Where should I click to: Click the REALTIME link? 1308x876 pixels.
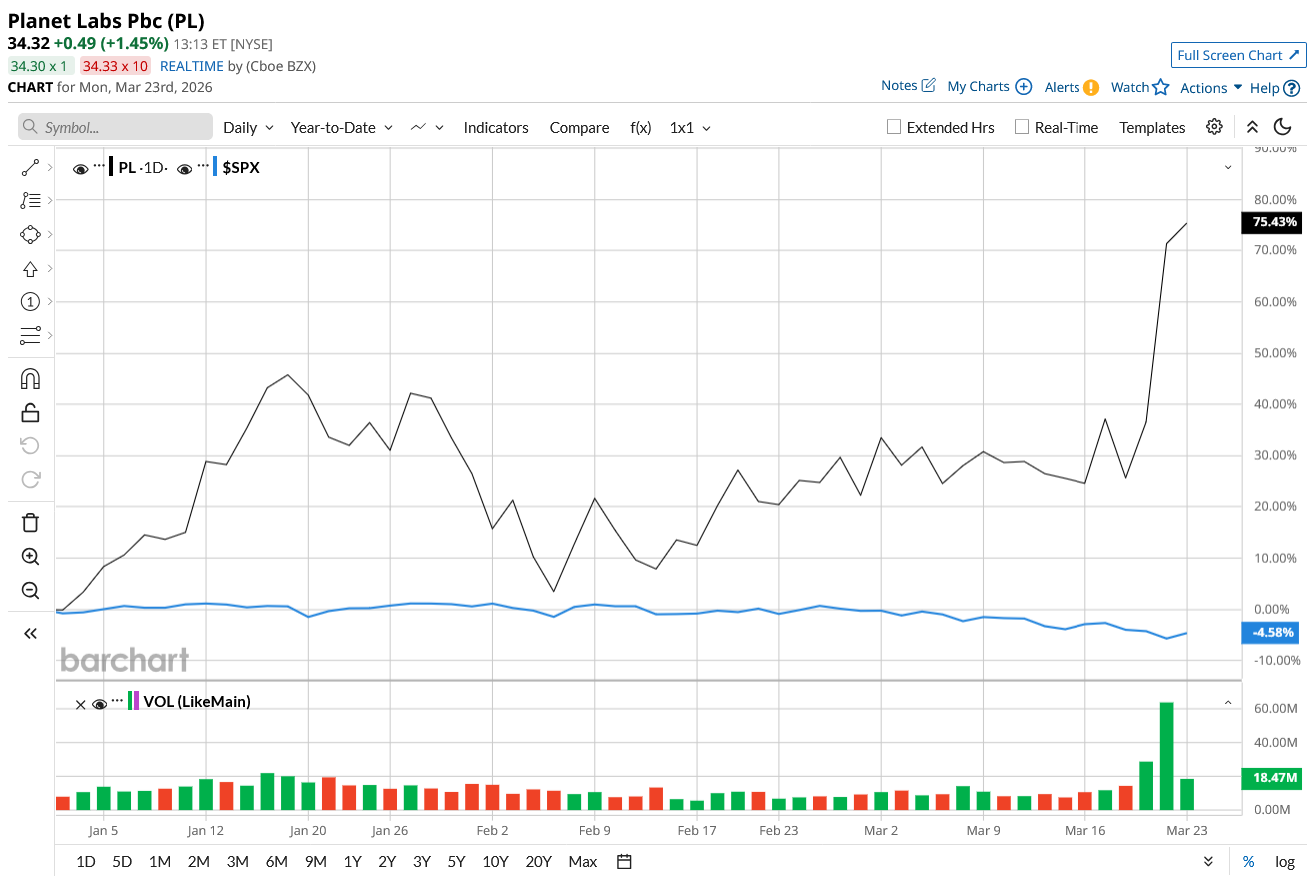[192, 66]
